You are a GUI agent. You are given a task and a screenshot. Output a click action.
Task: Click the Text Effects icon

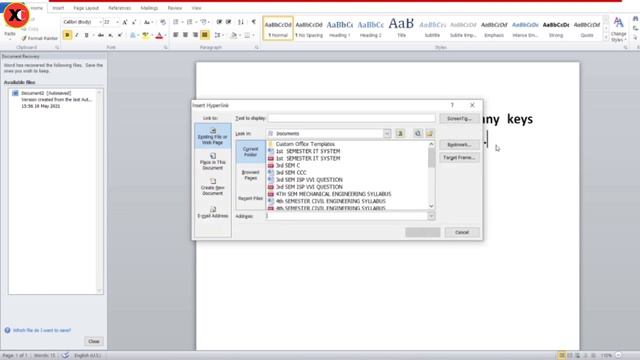click(x=133, y=36)
